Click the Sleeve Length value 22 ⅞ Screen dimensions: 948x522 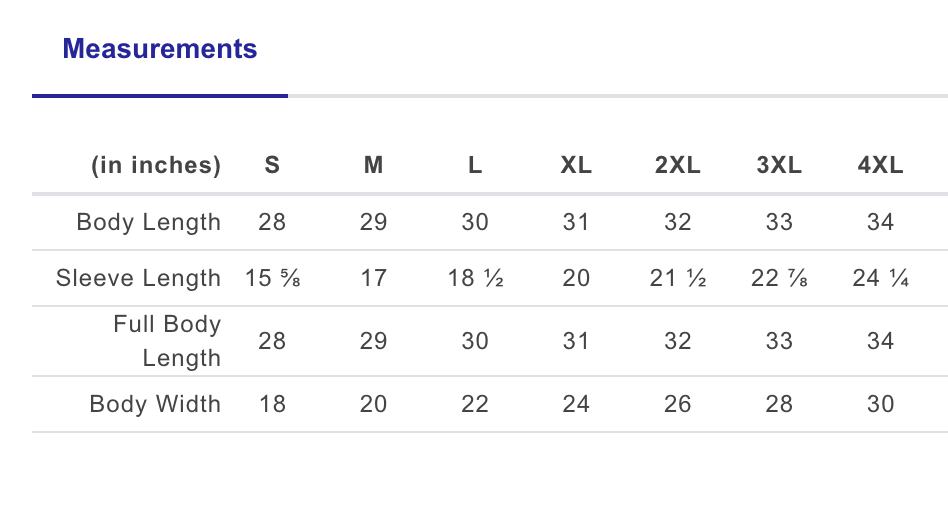tap(779, 278)
